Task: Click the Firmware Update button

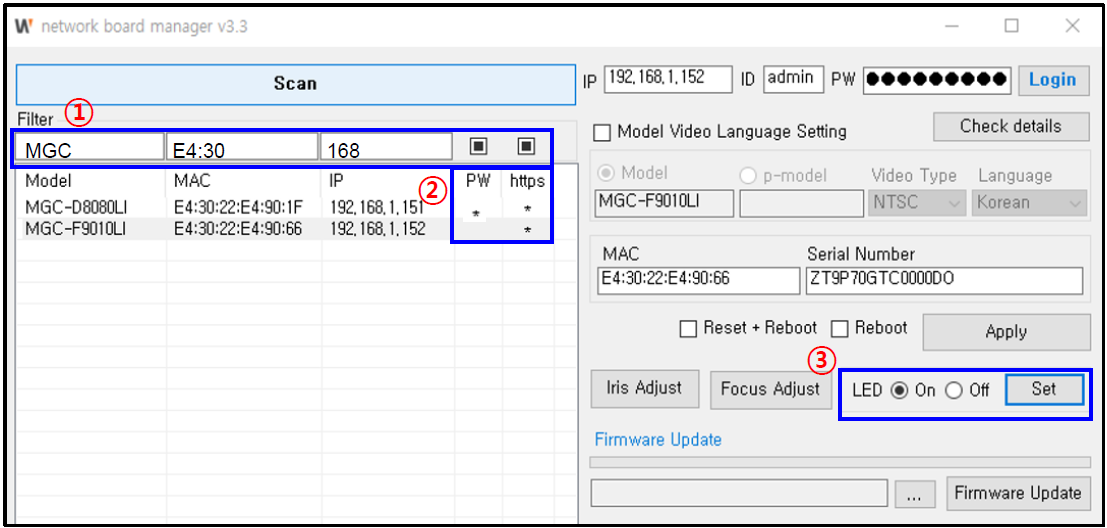Action: (x=1017, y=493)
